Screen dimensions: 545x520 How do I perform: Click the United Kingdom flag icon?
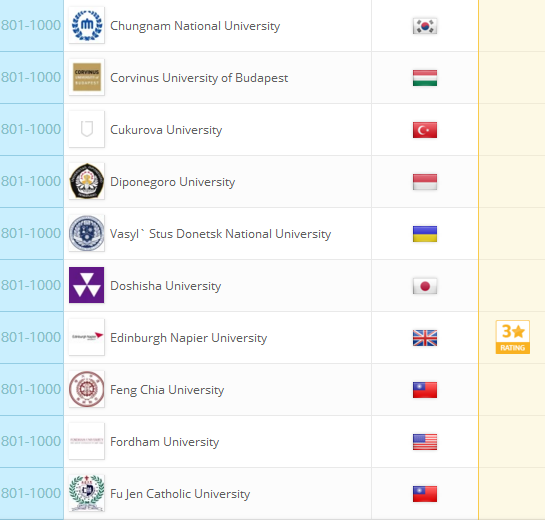click(425, 338)
